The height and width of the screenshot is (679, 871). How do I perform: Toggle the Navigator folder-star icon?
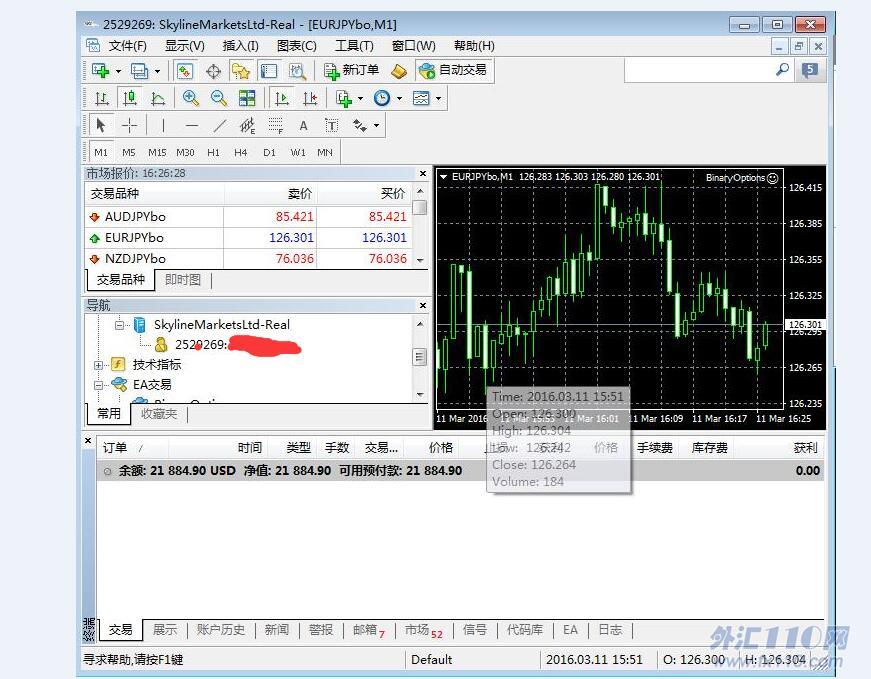pos(241,71)
